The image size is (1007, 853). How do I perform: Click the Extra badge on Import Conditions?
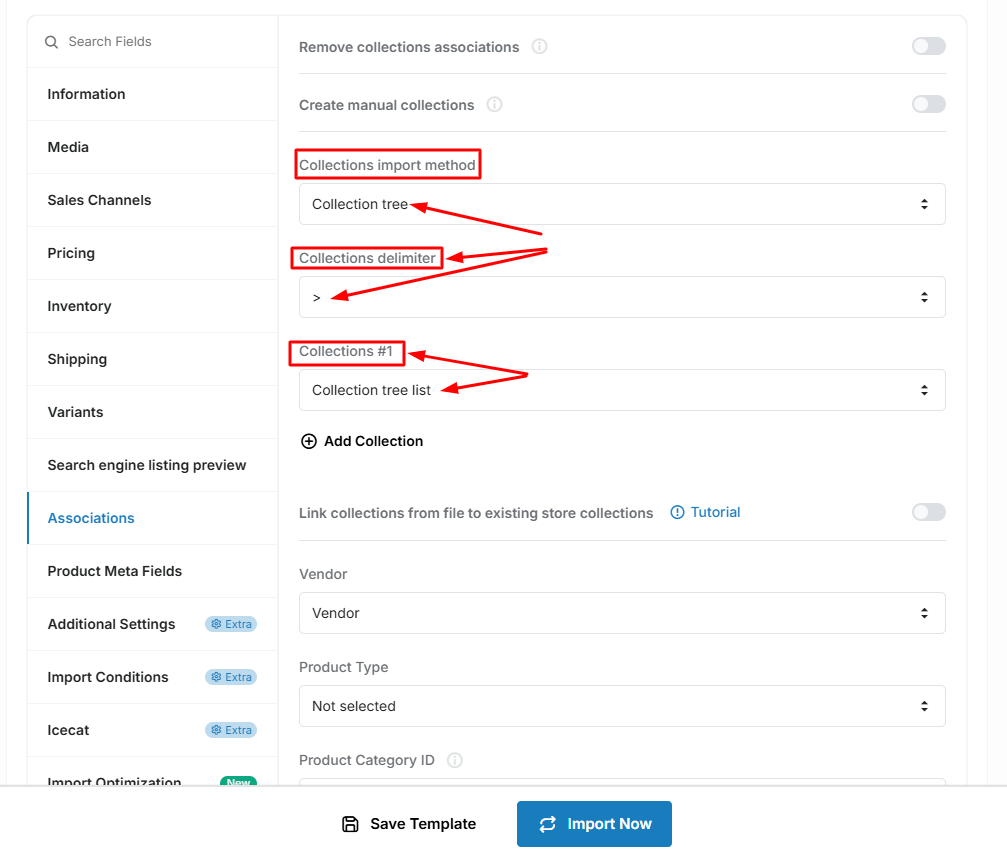[231, 677]
